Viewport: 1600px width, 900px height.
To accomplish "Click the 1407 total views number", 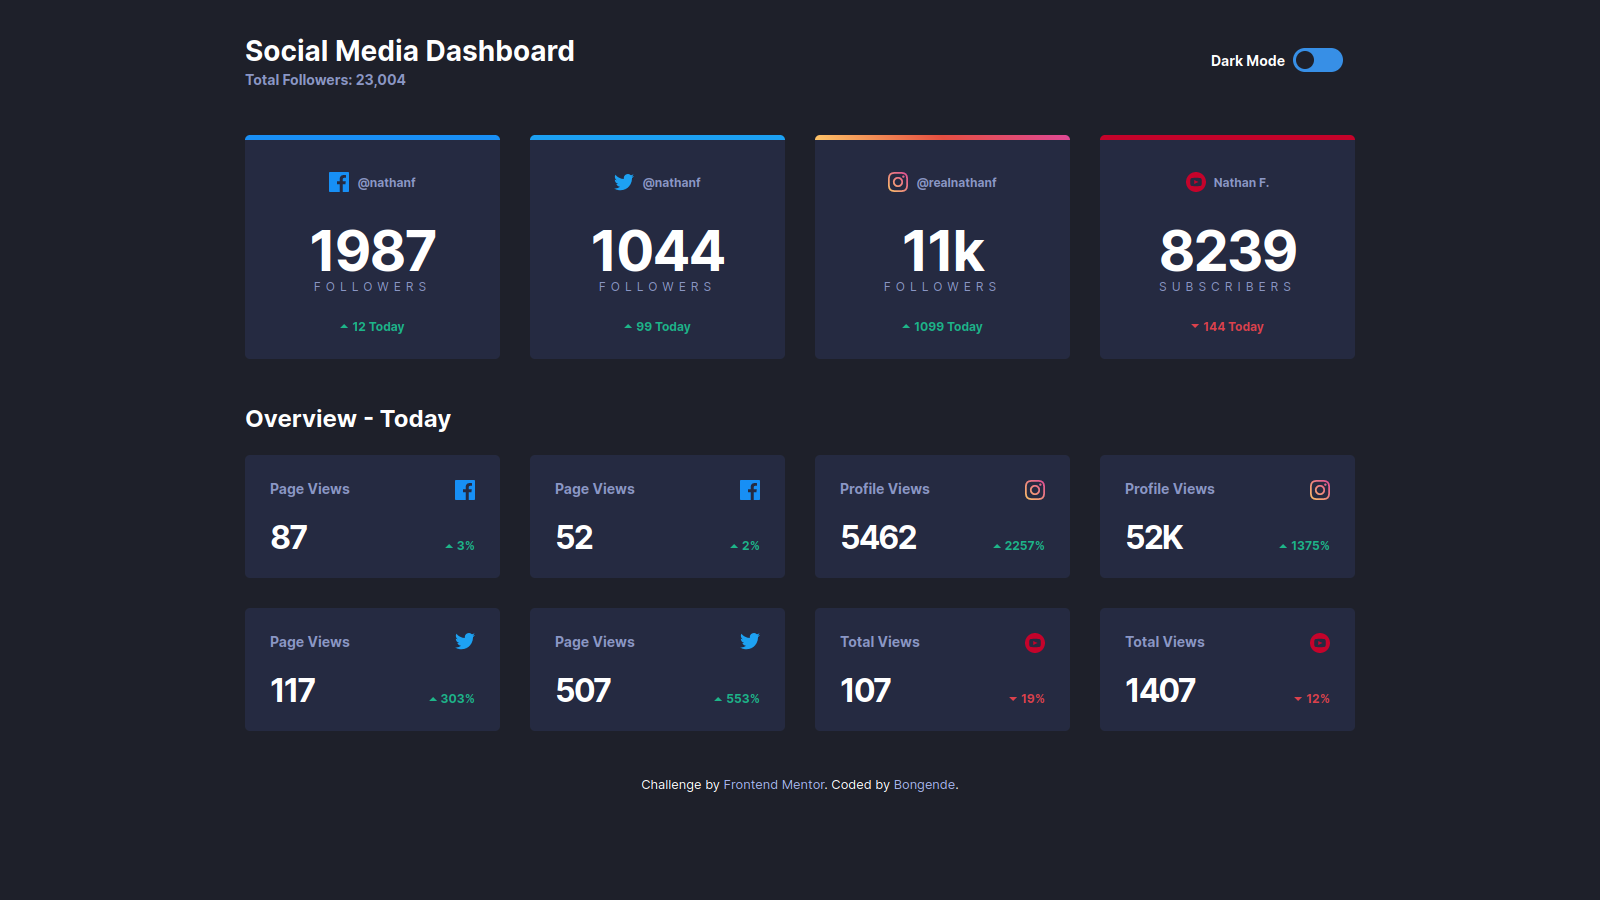I will coord(1160,691).
